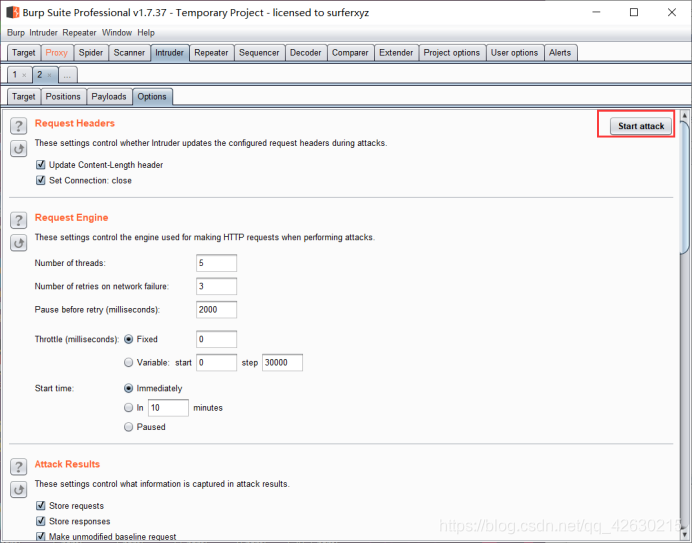Open help for Request Headers section

[19, 126]
